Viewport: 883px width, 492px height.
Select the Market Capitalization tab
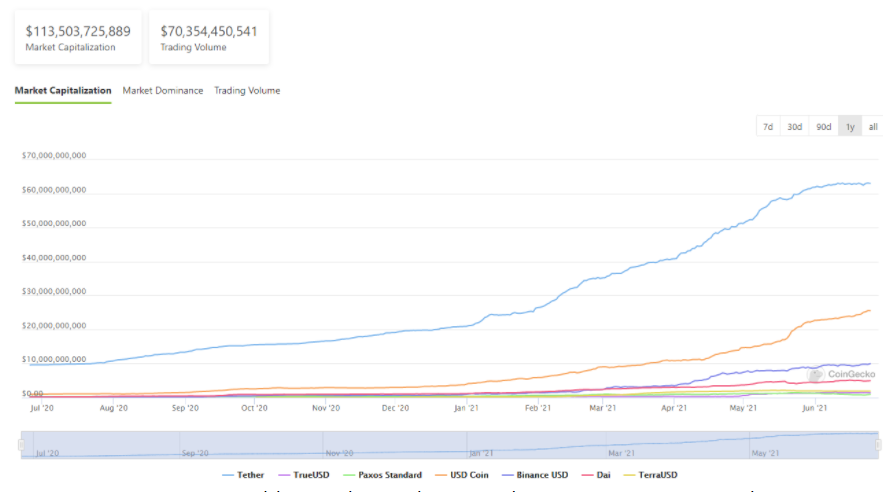tap(63, 91)
